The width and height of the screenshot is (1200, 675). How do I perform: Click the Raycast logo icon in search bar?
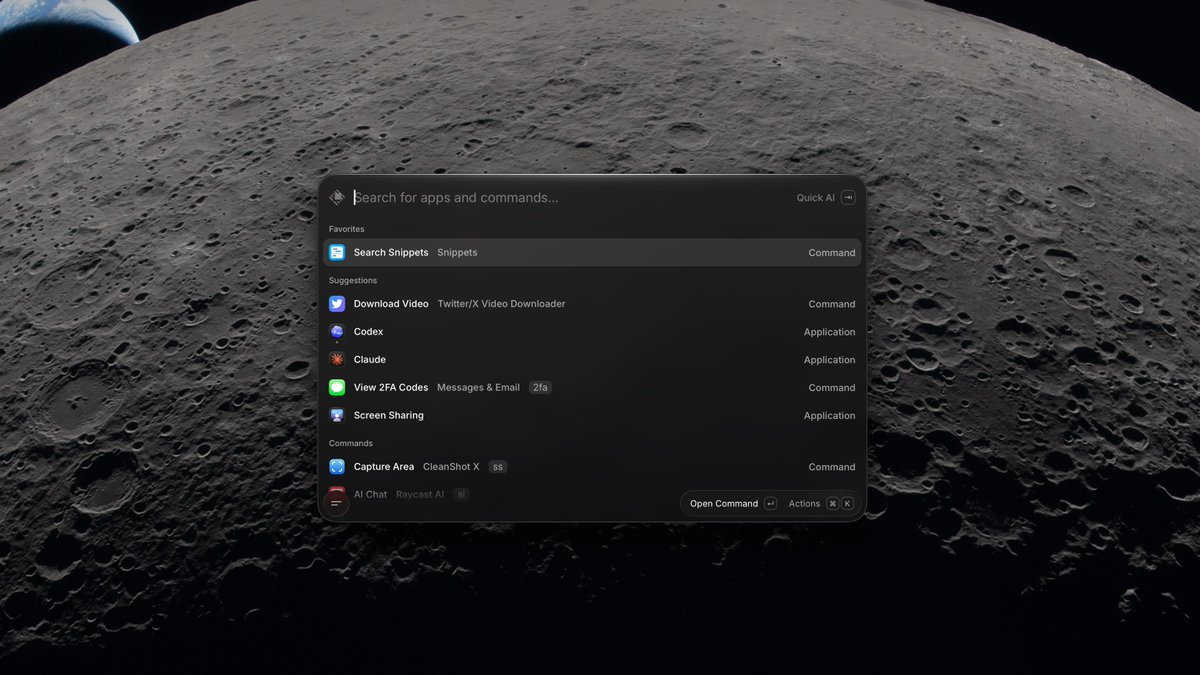pos(337,198)
